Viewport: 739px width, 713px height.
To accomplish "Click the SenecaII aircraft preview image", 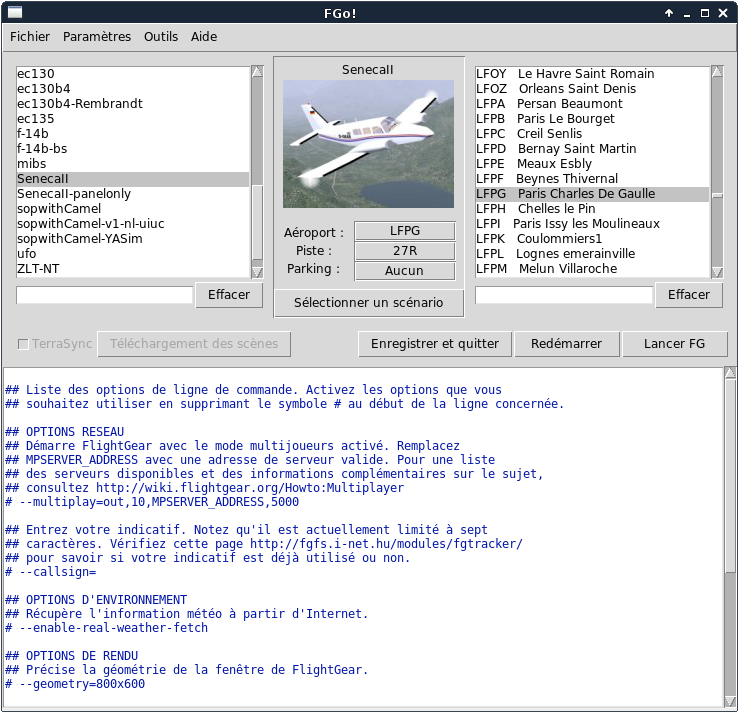I will 368,144.
